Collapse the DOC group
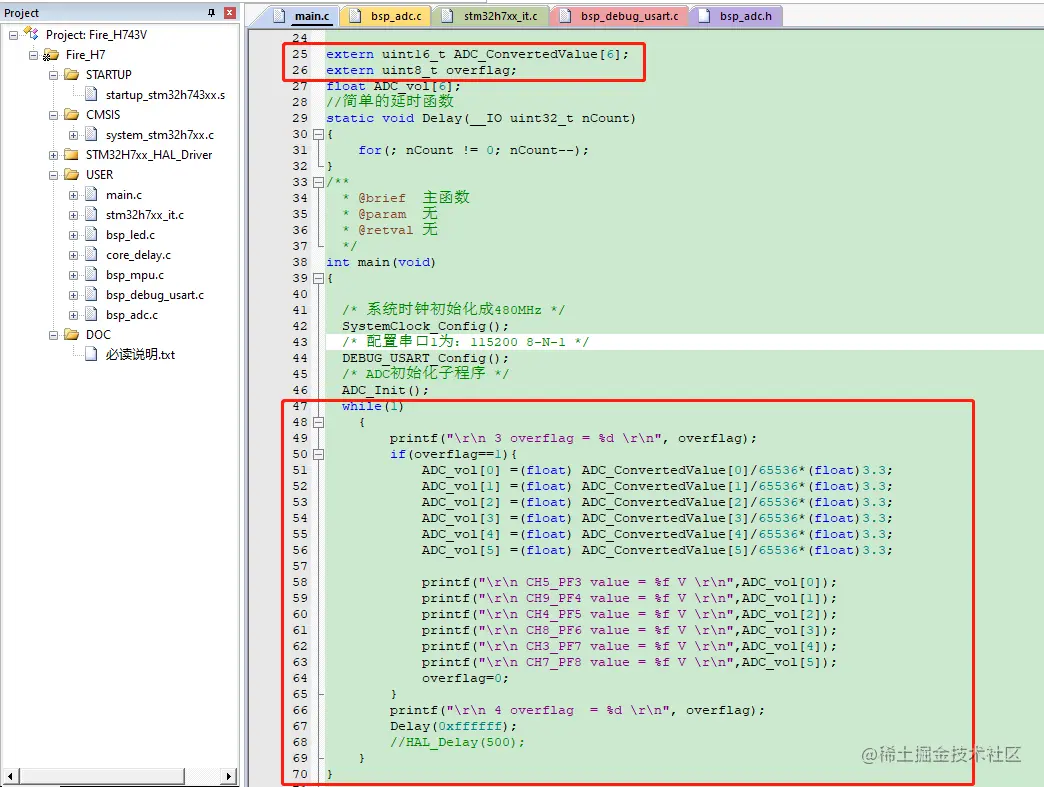Screen dimensions: 1044x787 tap(53, 335)
